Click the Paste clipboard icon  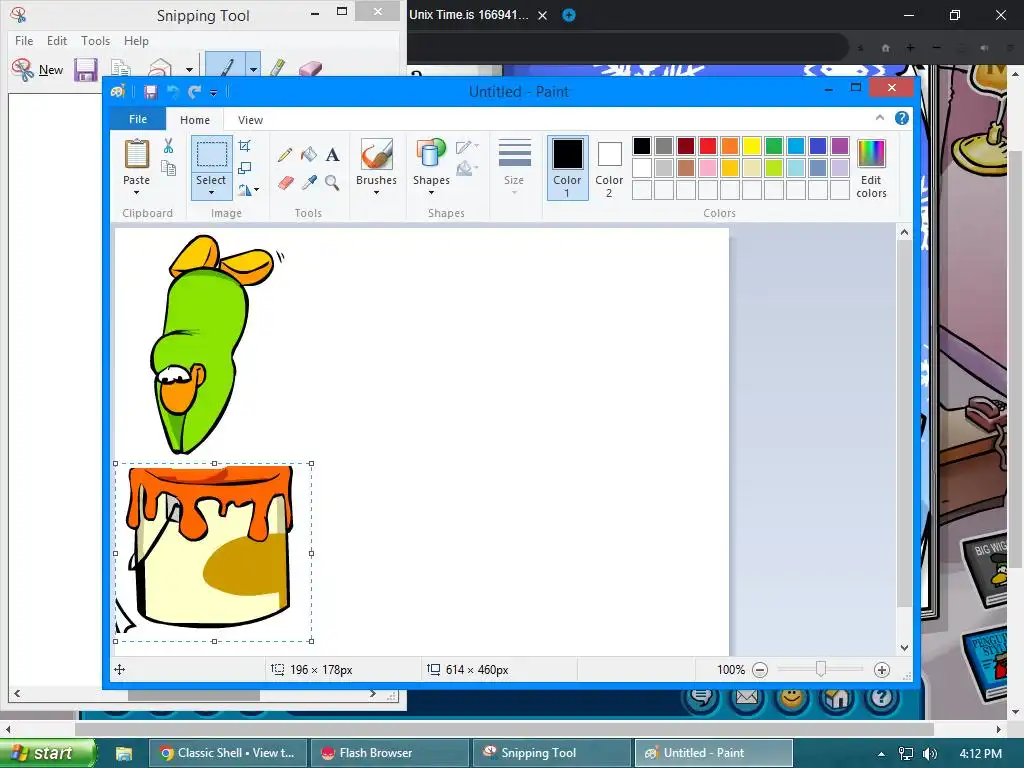click(x=136, y=154)
